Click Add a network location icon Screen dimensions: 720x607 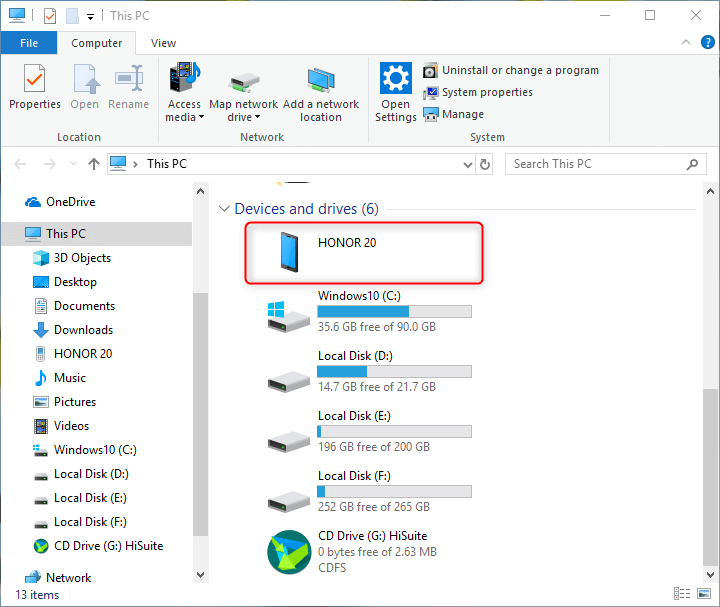point(321,80)
